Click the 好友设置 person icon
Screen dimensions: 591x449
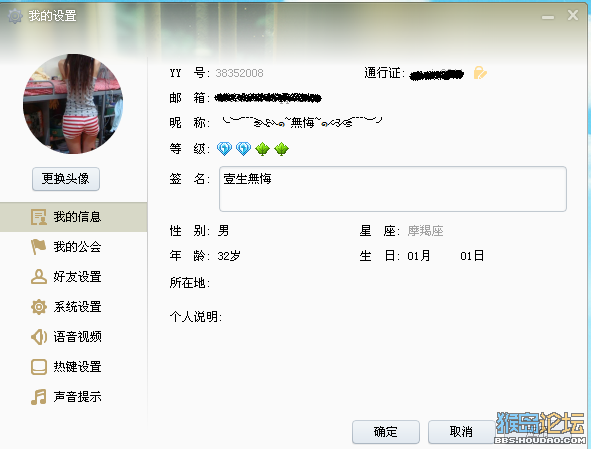click(38, 277)
